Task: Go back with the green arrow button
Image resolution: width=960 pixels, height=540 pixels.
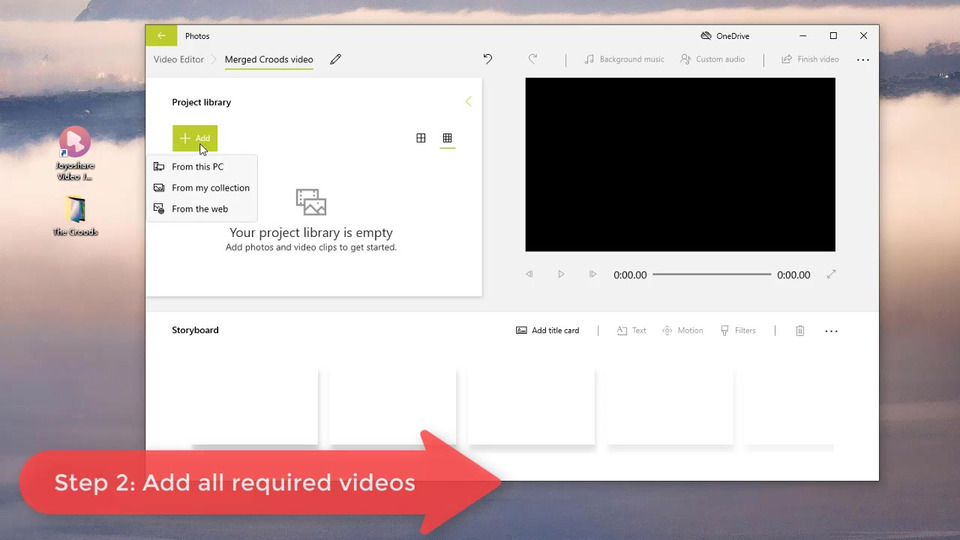Action: 162,36
